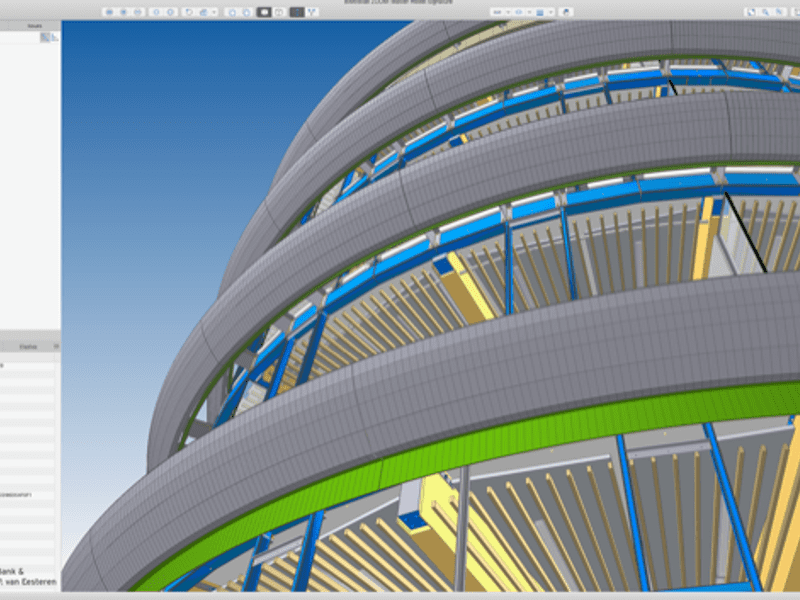Click the dark highlighted view-mode icon in toolbar

tap(296, 12)
